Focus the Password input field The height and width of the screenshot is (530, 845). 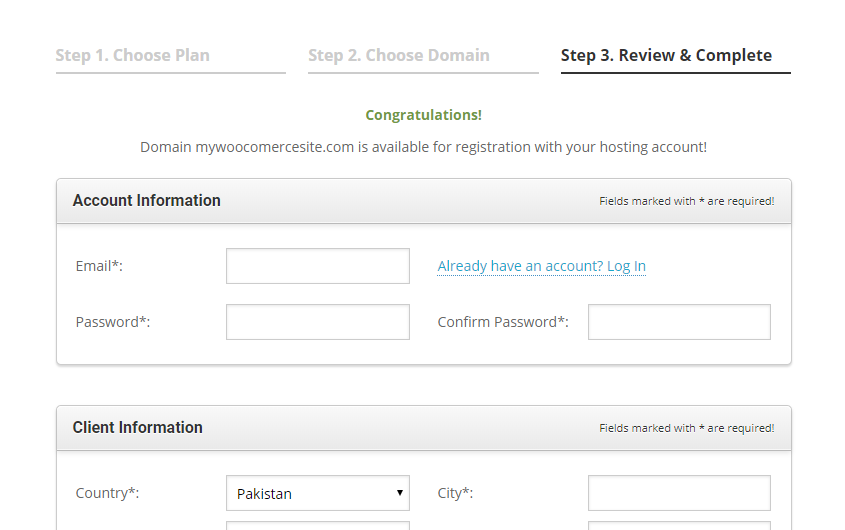tap(318, 322)
